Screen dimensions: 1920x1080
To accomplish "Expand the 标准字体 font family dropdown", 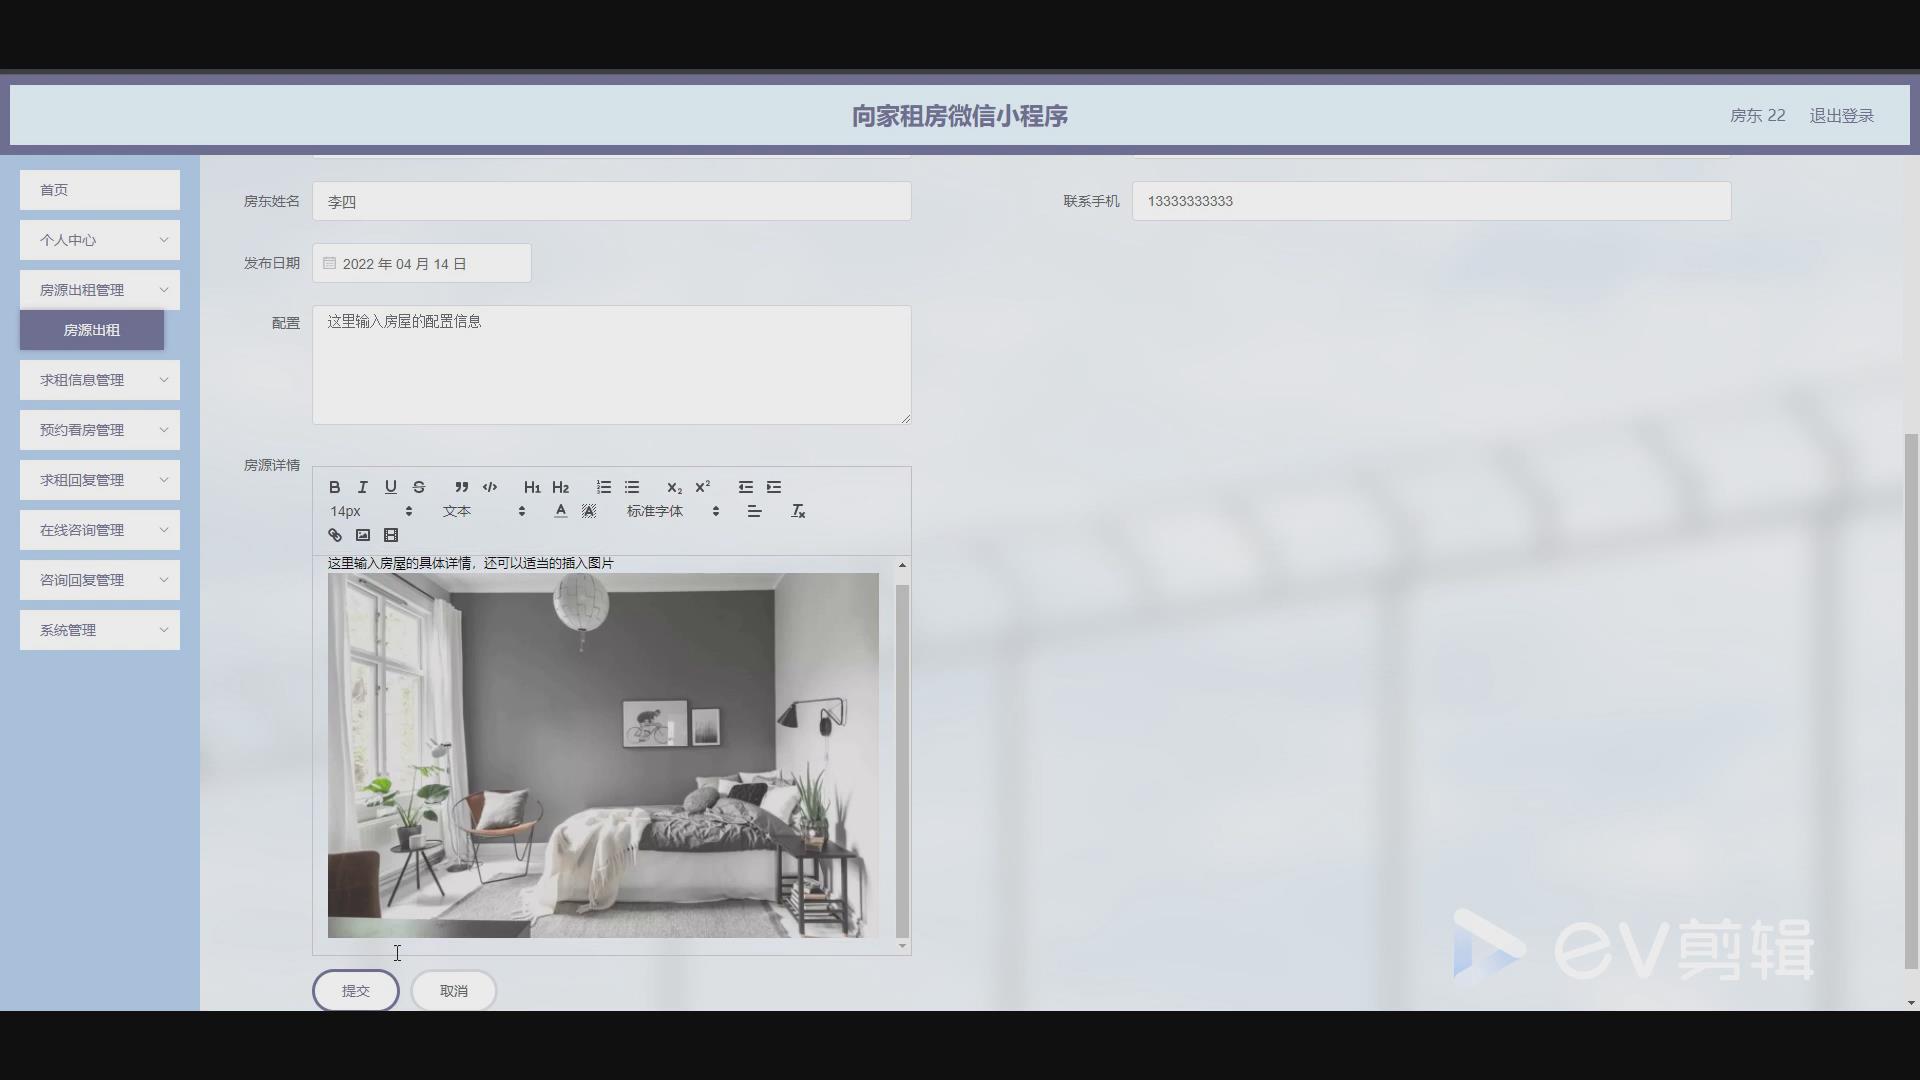I will 668,510.
